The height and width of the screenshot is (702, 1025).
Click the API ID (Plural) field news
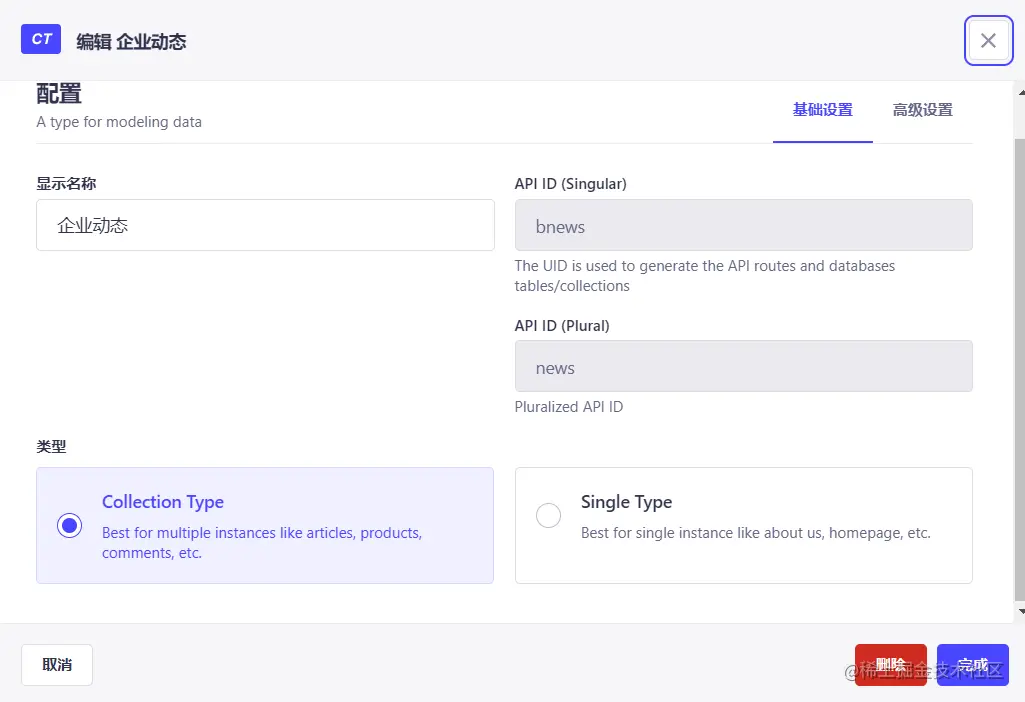[x=743, y=367]
